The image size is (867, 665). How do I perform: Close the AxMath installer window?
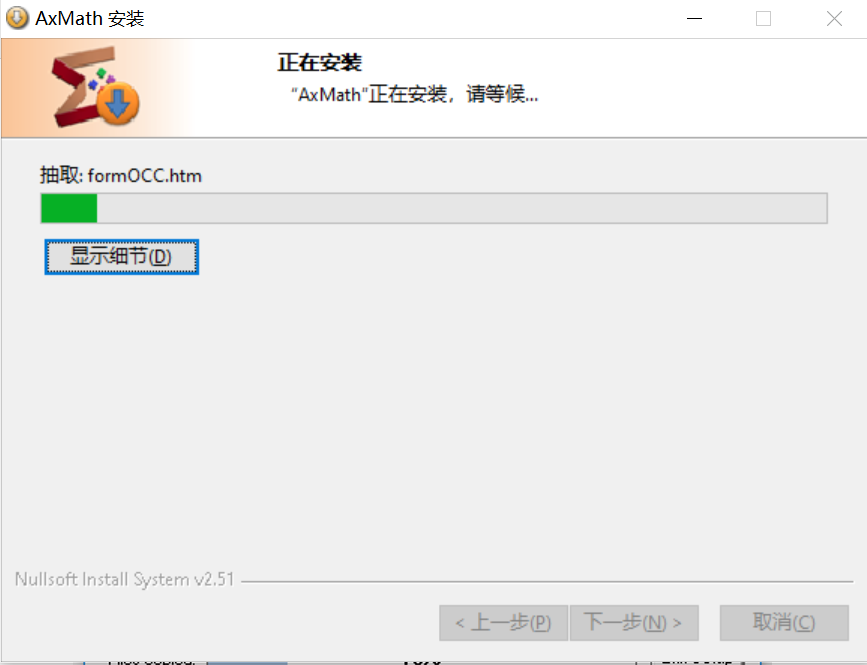(834, 18)
